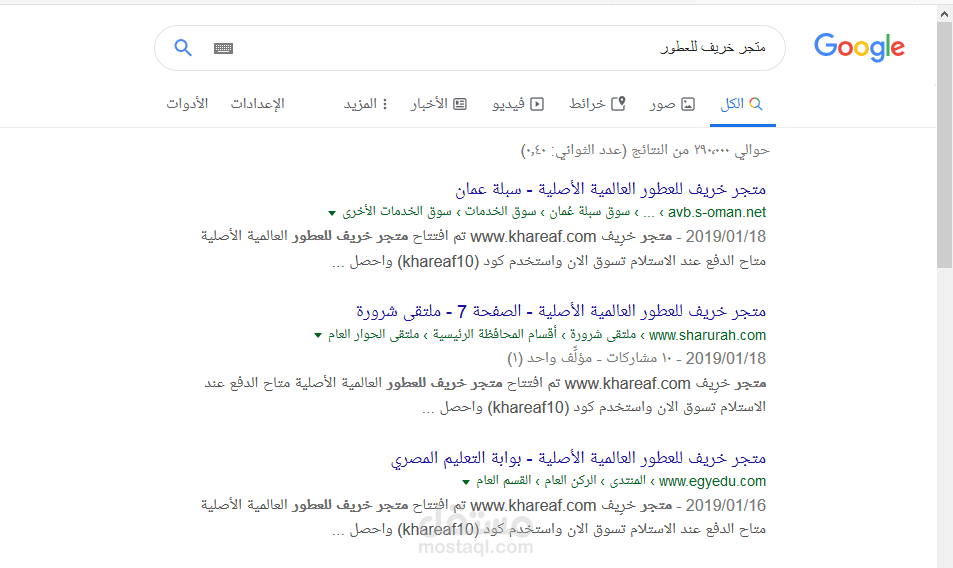Viewport: 953px width, 568px height.
Task: Open الإعدادات (Settings) menu
Action: [x=257, y=104]
